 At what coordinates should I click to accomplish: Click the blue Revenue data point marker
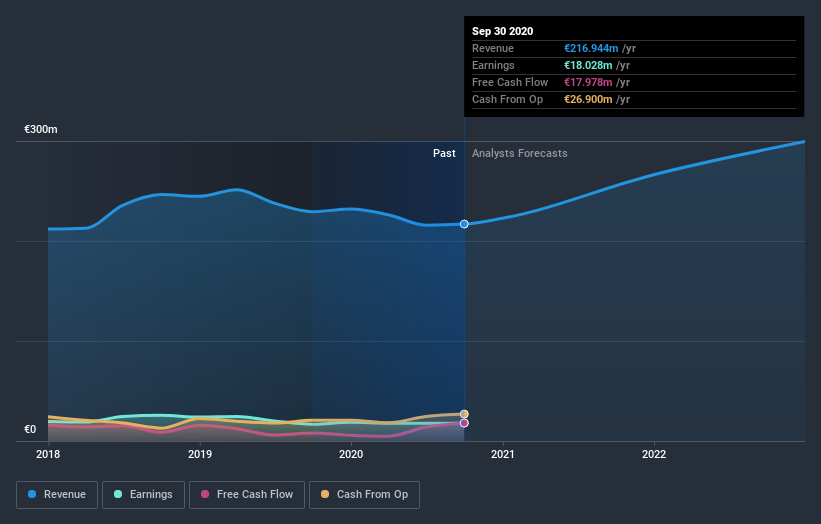464,224
